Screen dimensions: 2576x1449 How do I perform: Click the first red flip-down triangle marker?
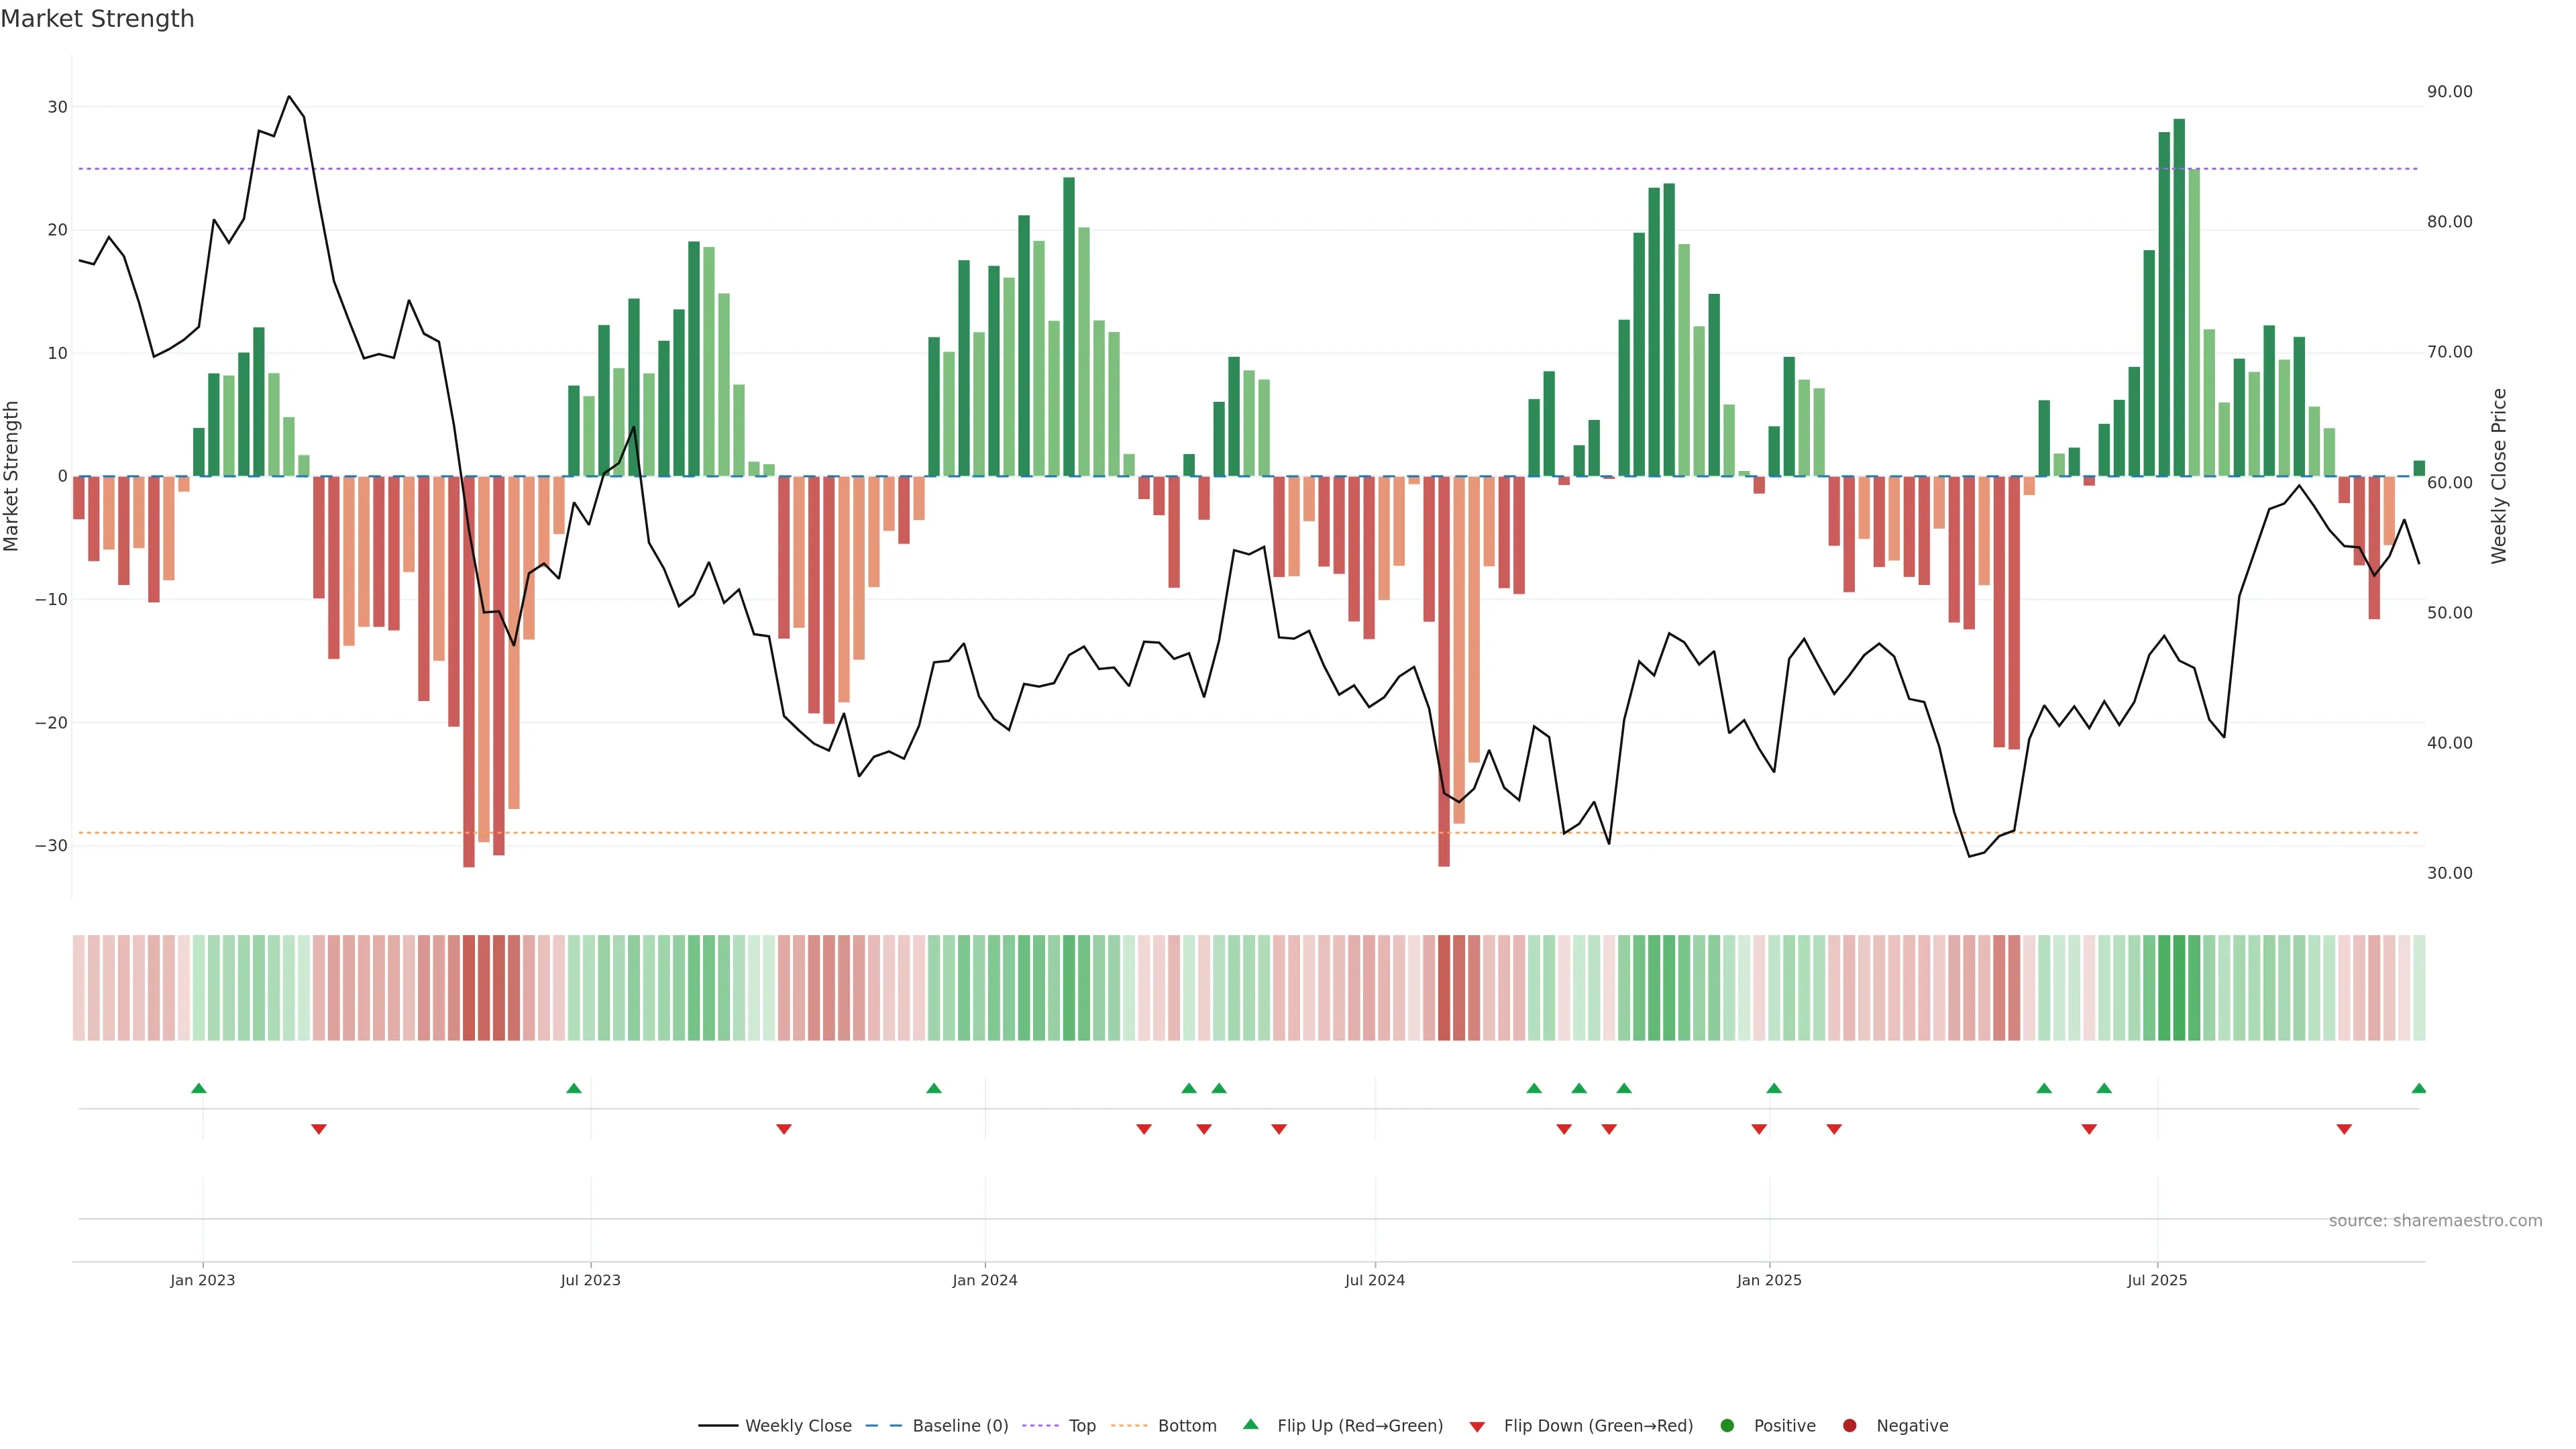(318, 1129)
